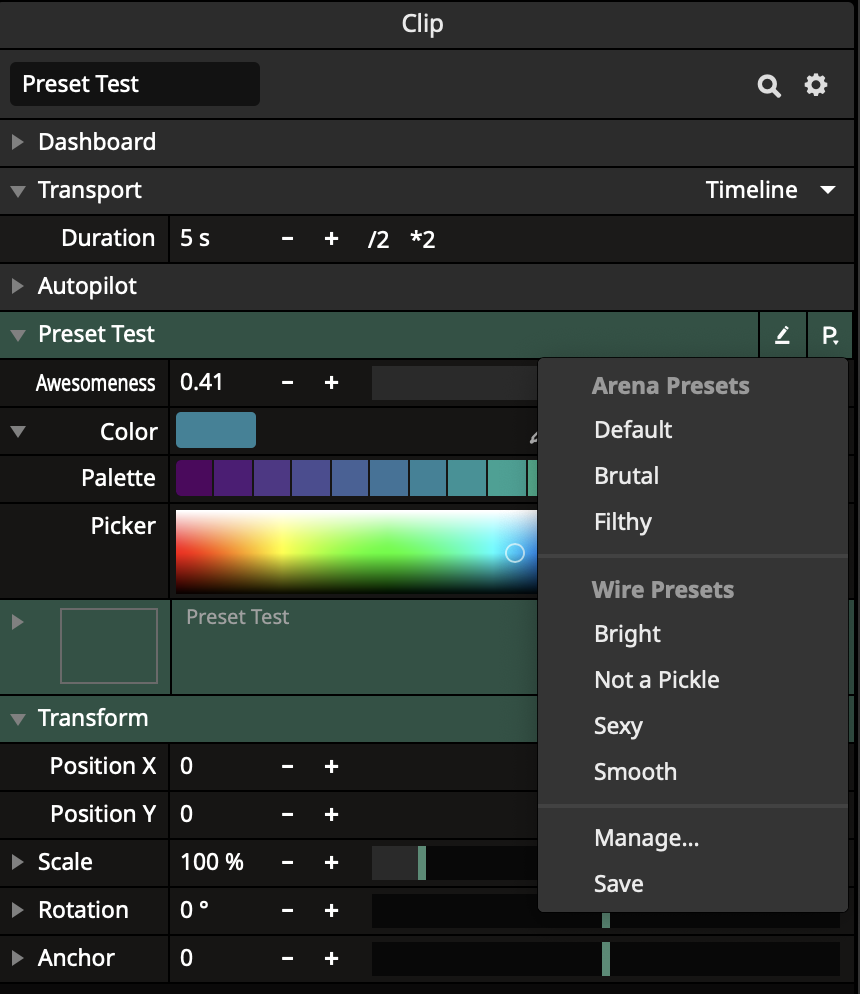Open the Timeline transport dropdown
Screen dimensions: 860x994
coord(770,190)
